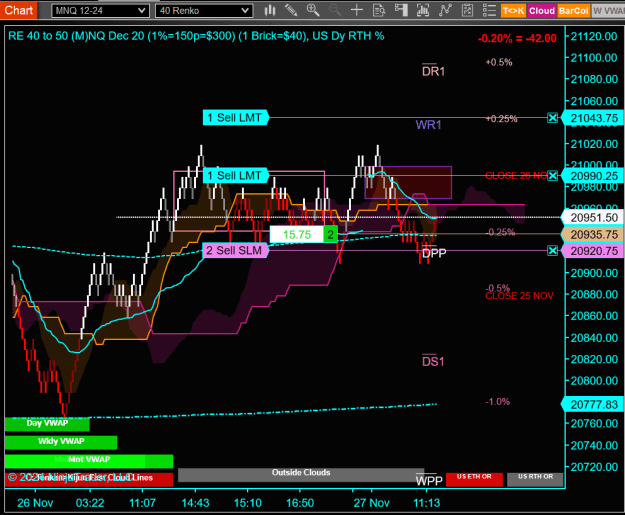Click the 03:22 time axis label
The height and width of the screenshot is (515, 625).
90,503
